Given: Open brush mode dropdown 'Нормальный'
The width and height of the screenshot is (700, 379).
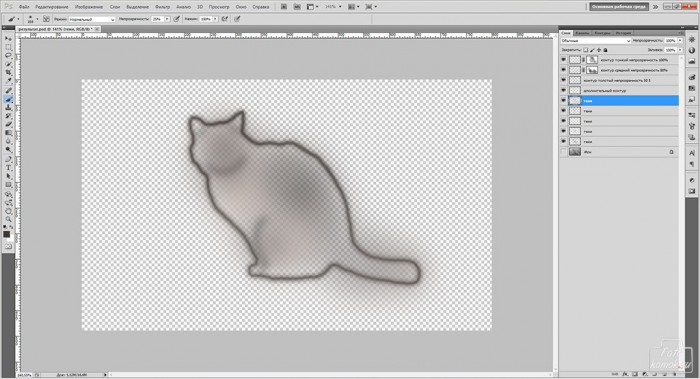Looking at the screenshot, I should click(92, 20).
